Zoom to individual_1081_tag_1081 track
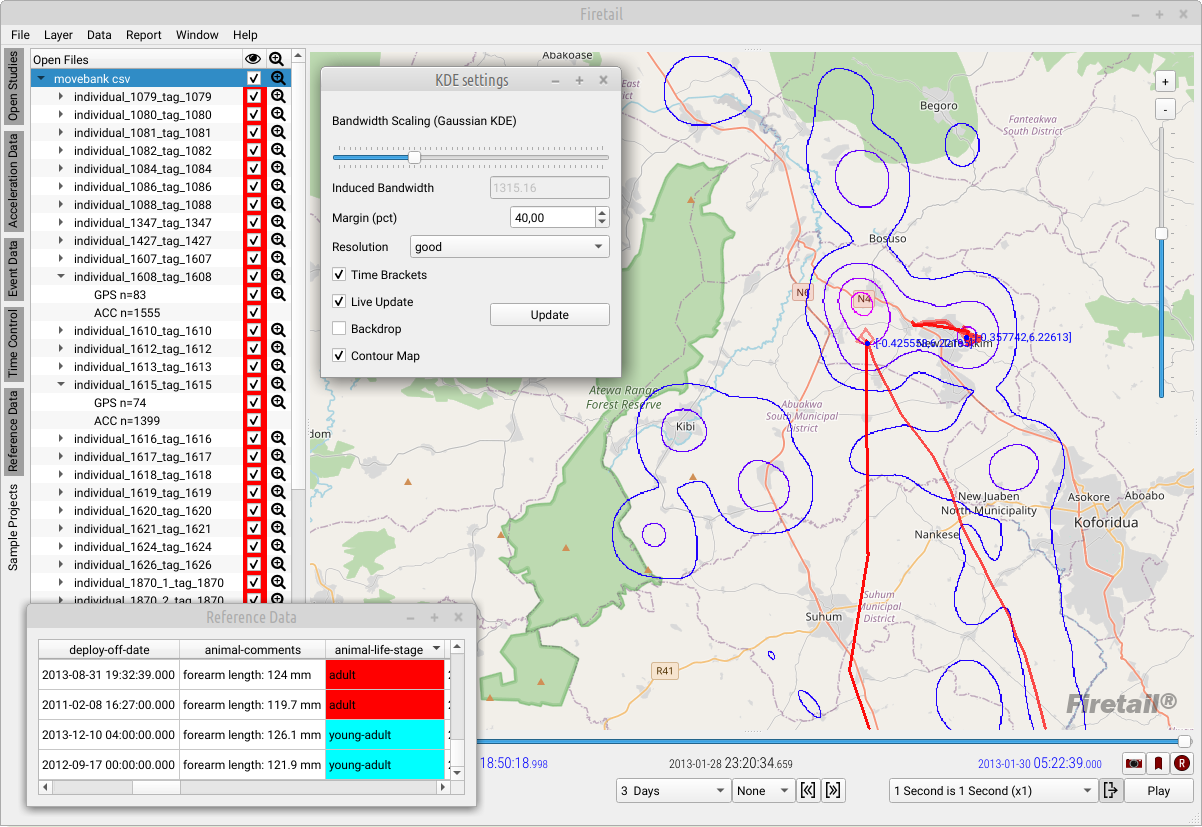Screen dimensions: 1202x827 (279, 133)
